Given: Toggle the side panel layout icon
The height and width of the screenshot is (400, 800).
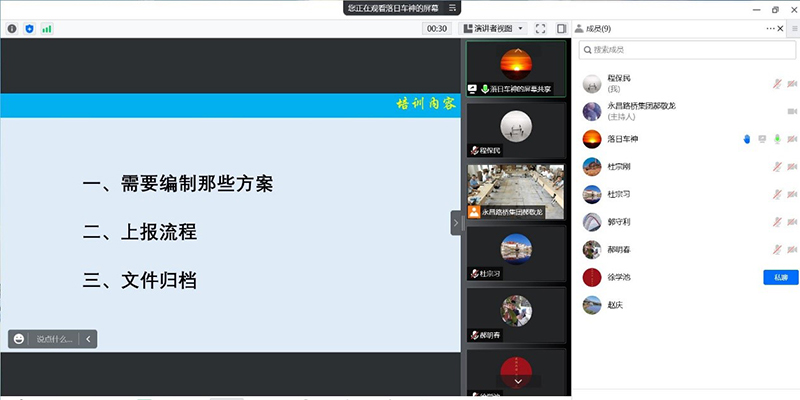Looking at the screenshot, I should 562,29.
